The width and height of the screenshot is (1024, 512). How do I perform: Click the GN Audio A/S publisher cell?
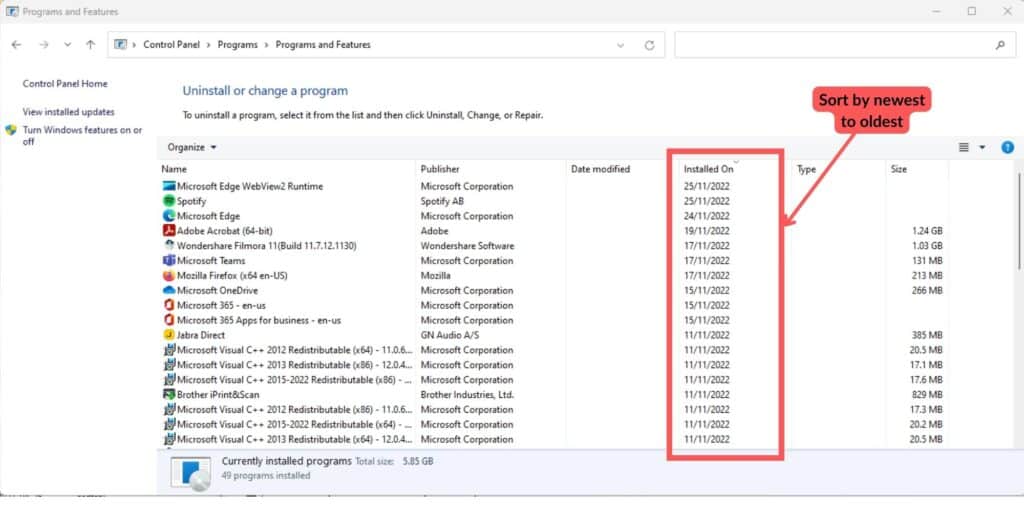pos(450,335)
